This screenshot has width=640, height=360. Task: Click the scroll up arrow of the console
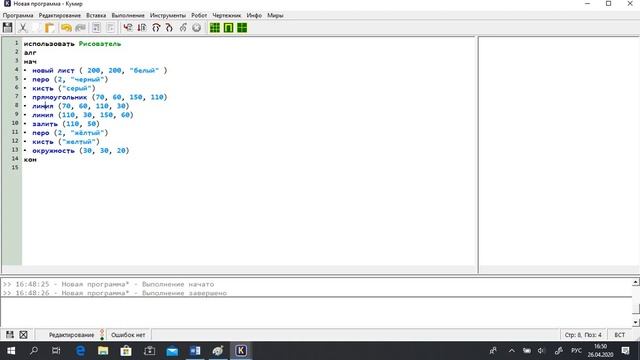(636, 282)
